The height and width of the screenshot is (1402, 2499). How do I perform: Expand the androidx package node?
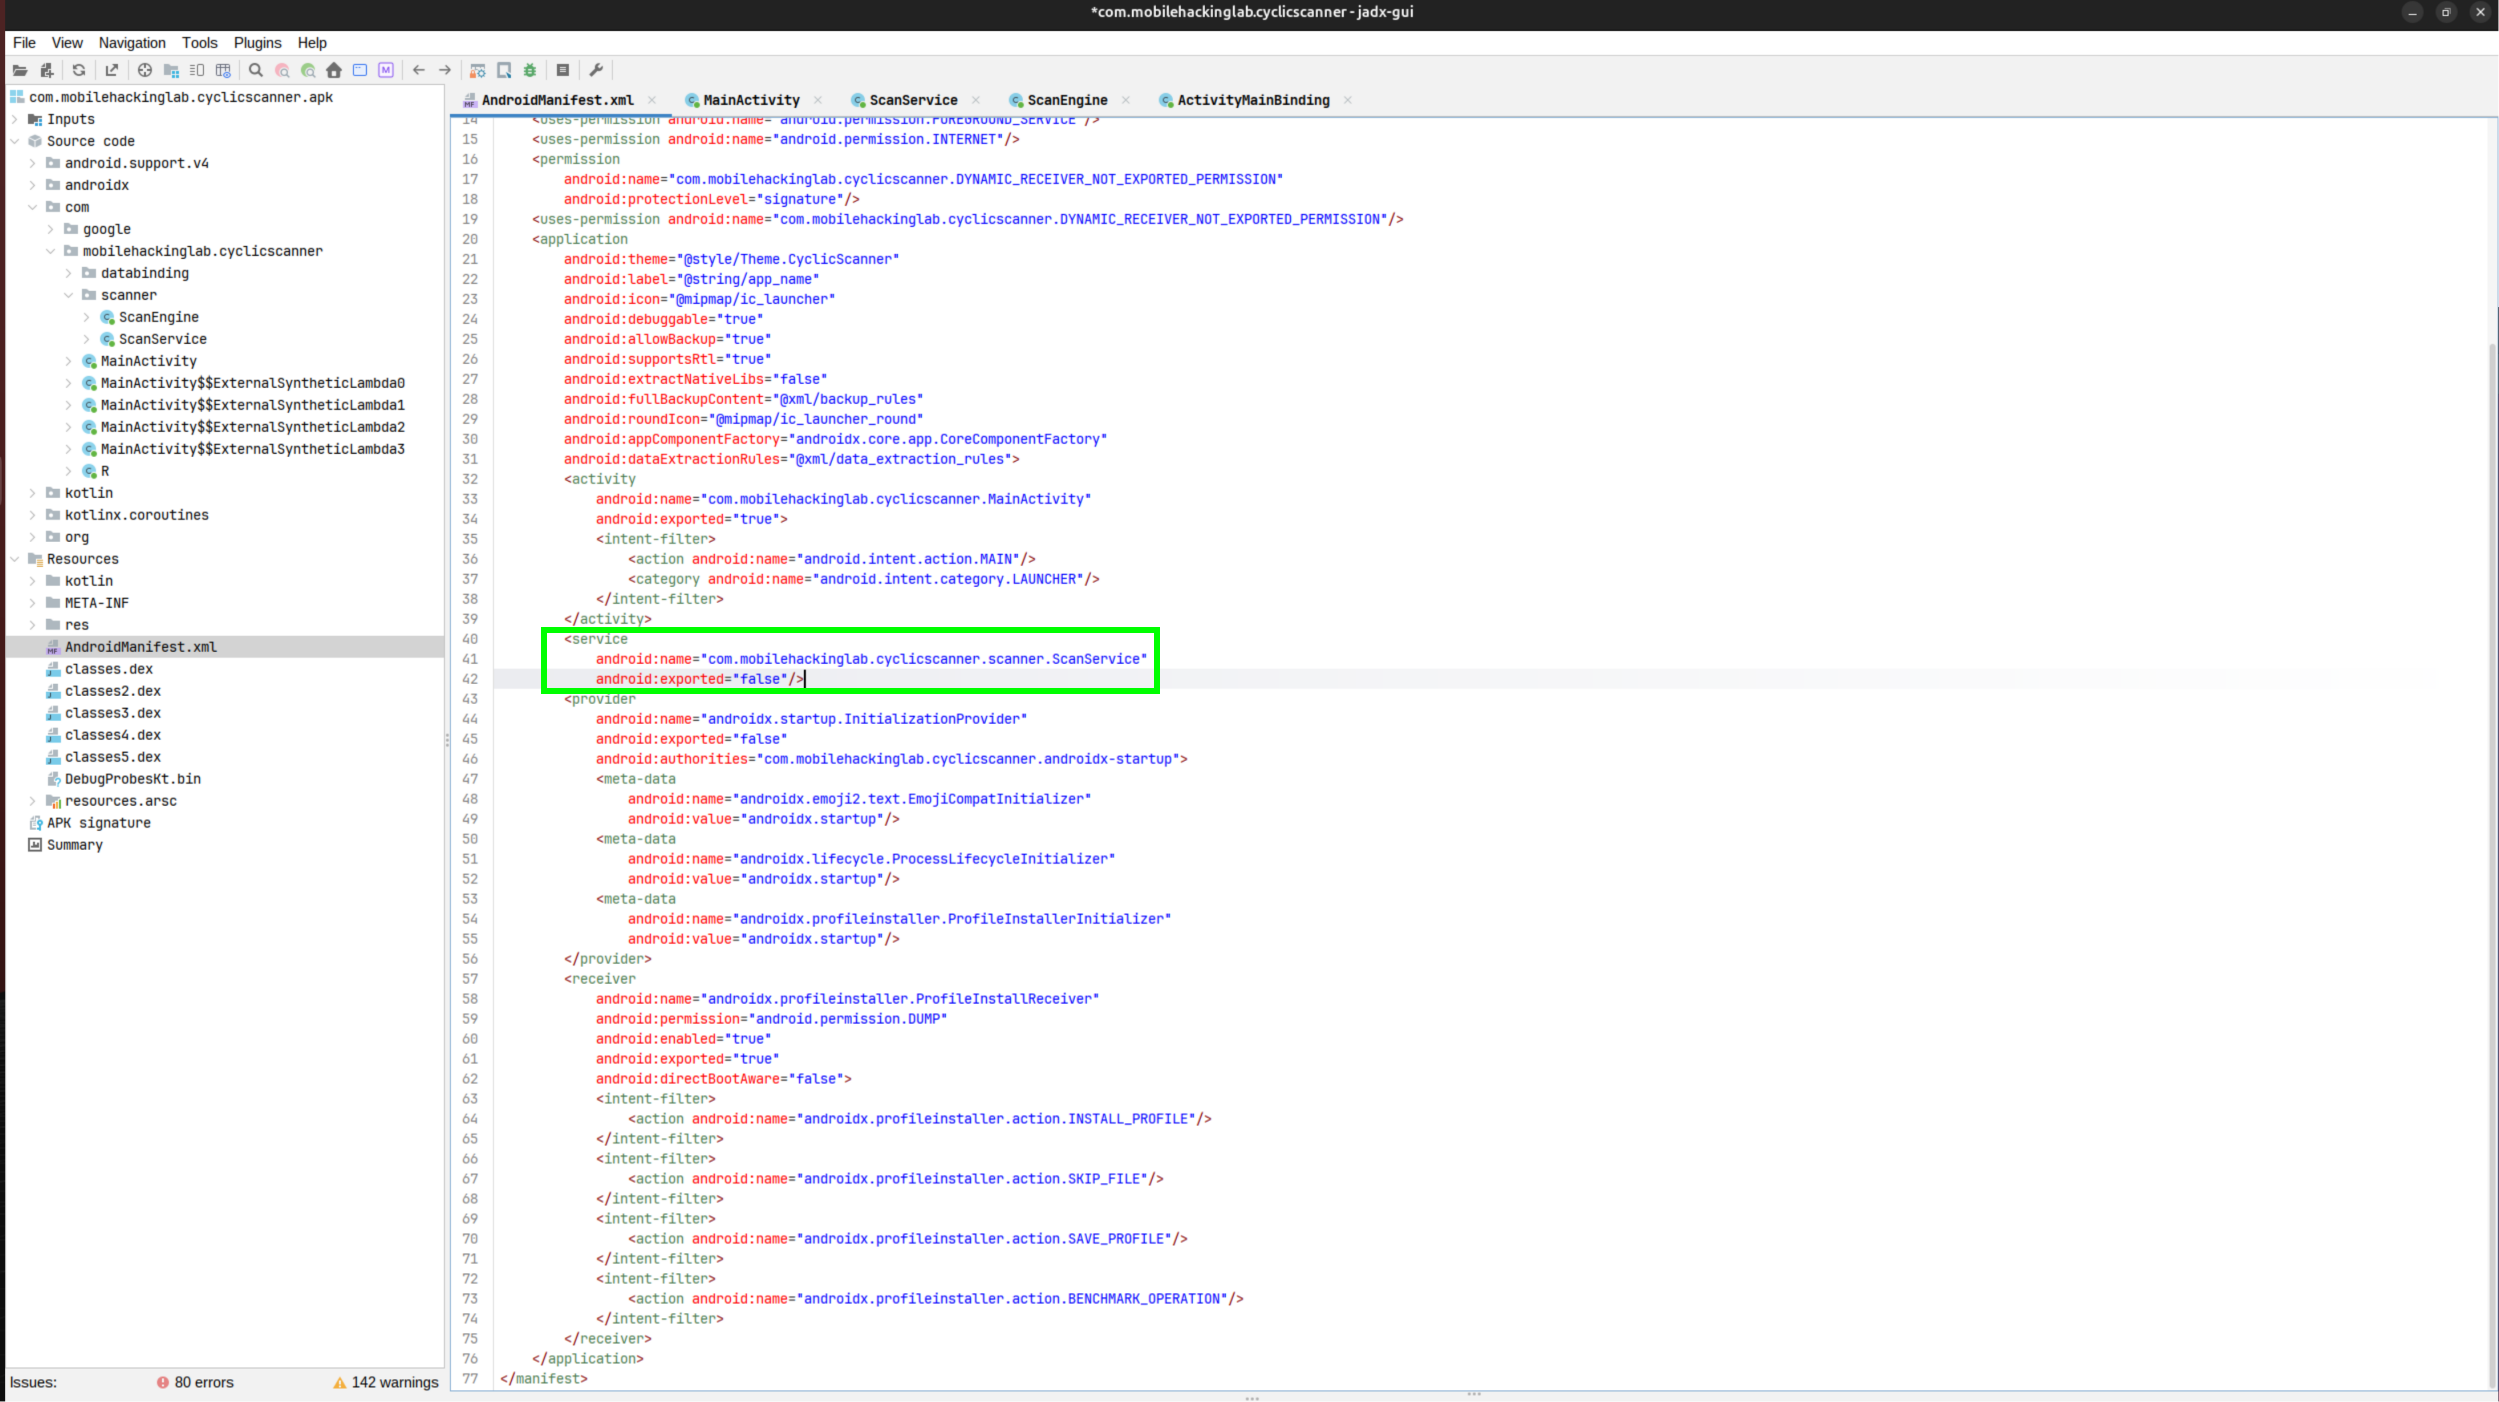(x=33, y=185)
